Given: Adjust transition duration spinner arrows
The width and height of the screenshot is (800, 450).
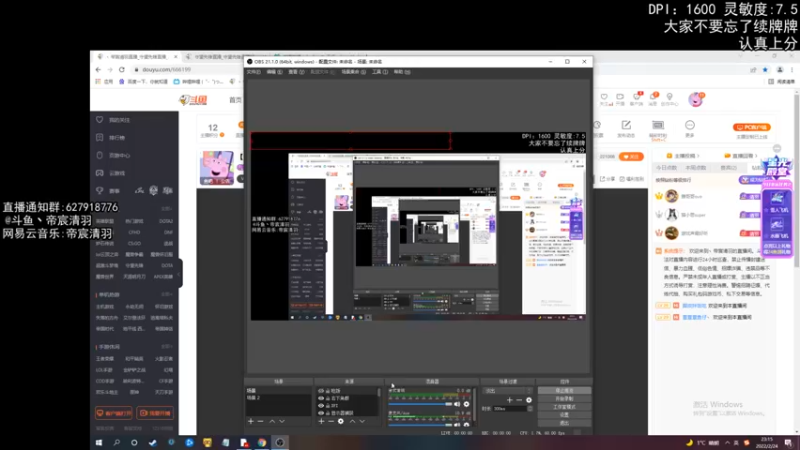Looking at the screenshot, I should coord(530,409).
